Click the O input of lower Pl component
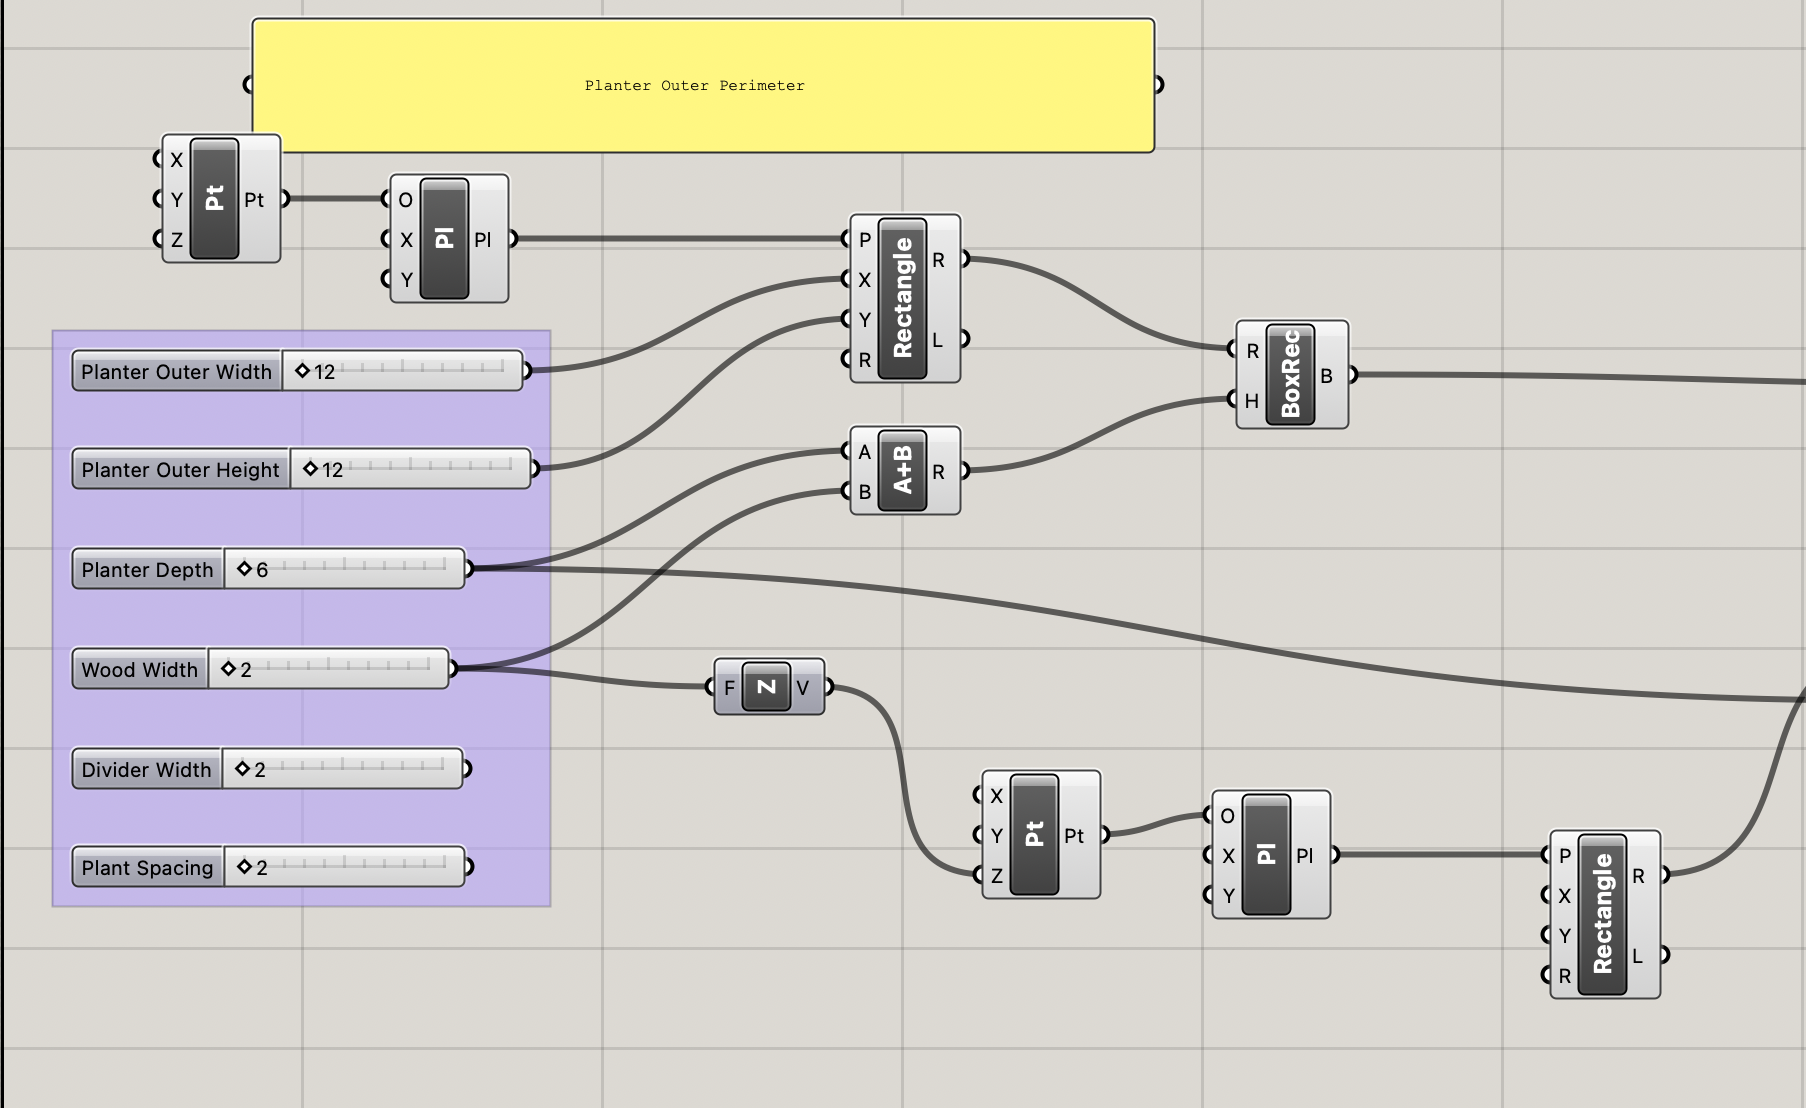The width and height of the screenshot is (1806, 1108). coord(1227,816)
